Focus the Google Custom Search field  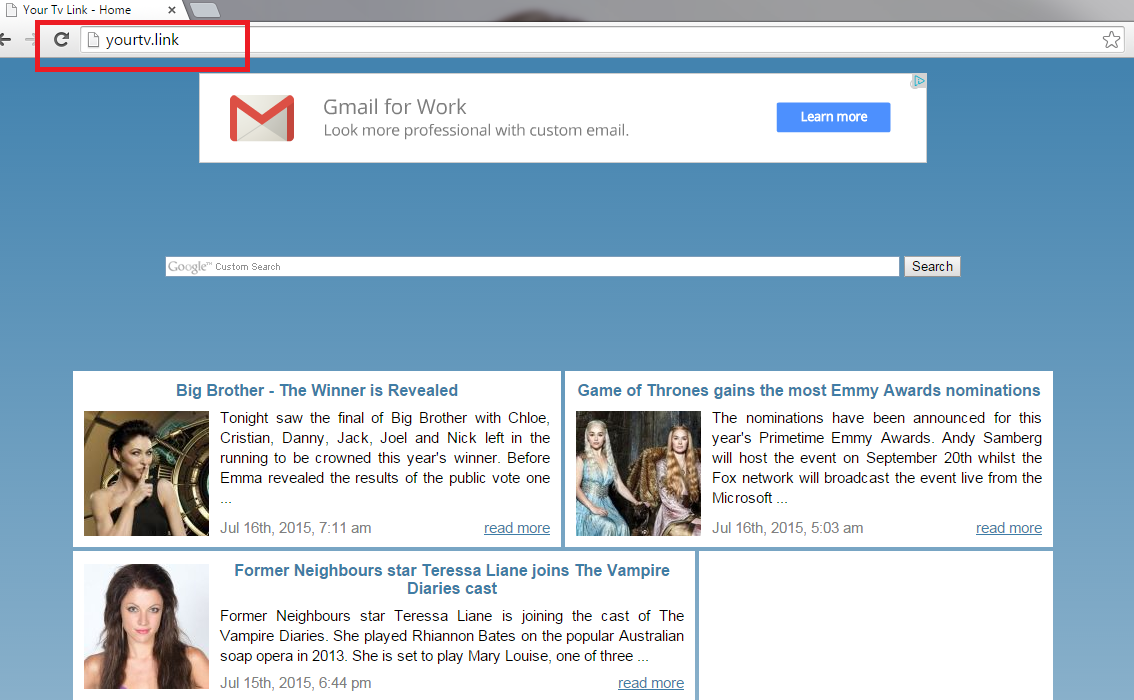[532, 267]
